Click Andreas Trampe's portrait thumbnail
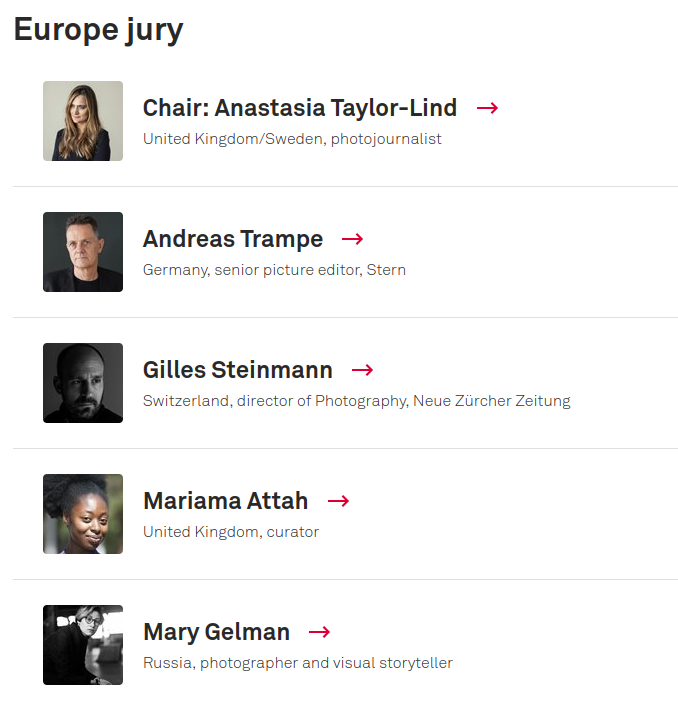 83,252
